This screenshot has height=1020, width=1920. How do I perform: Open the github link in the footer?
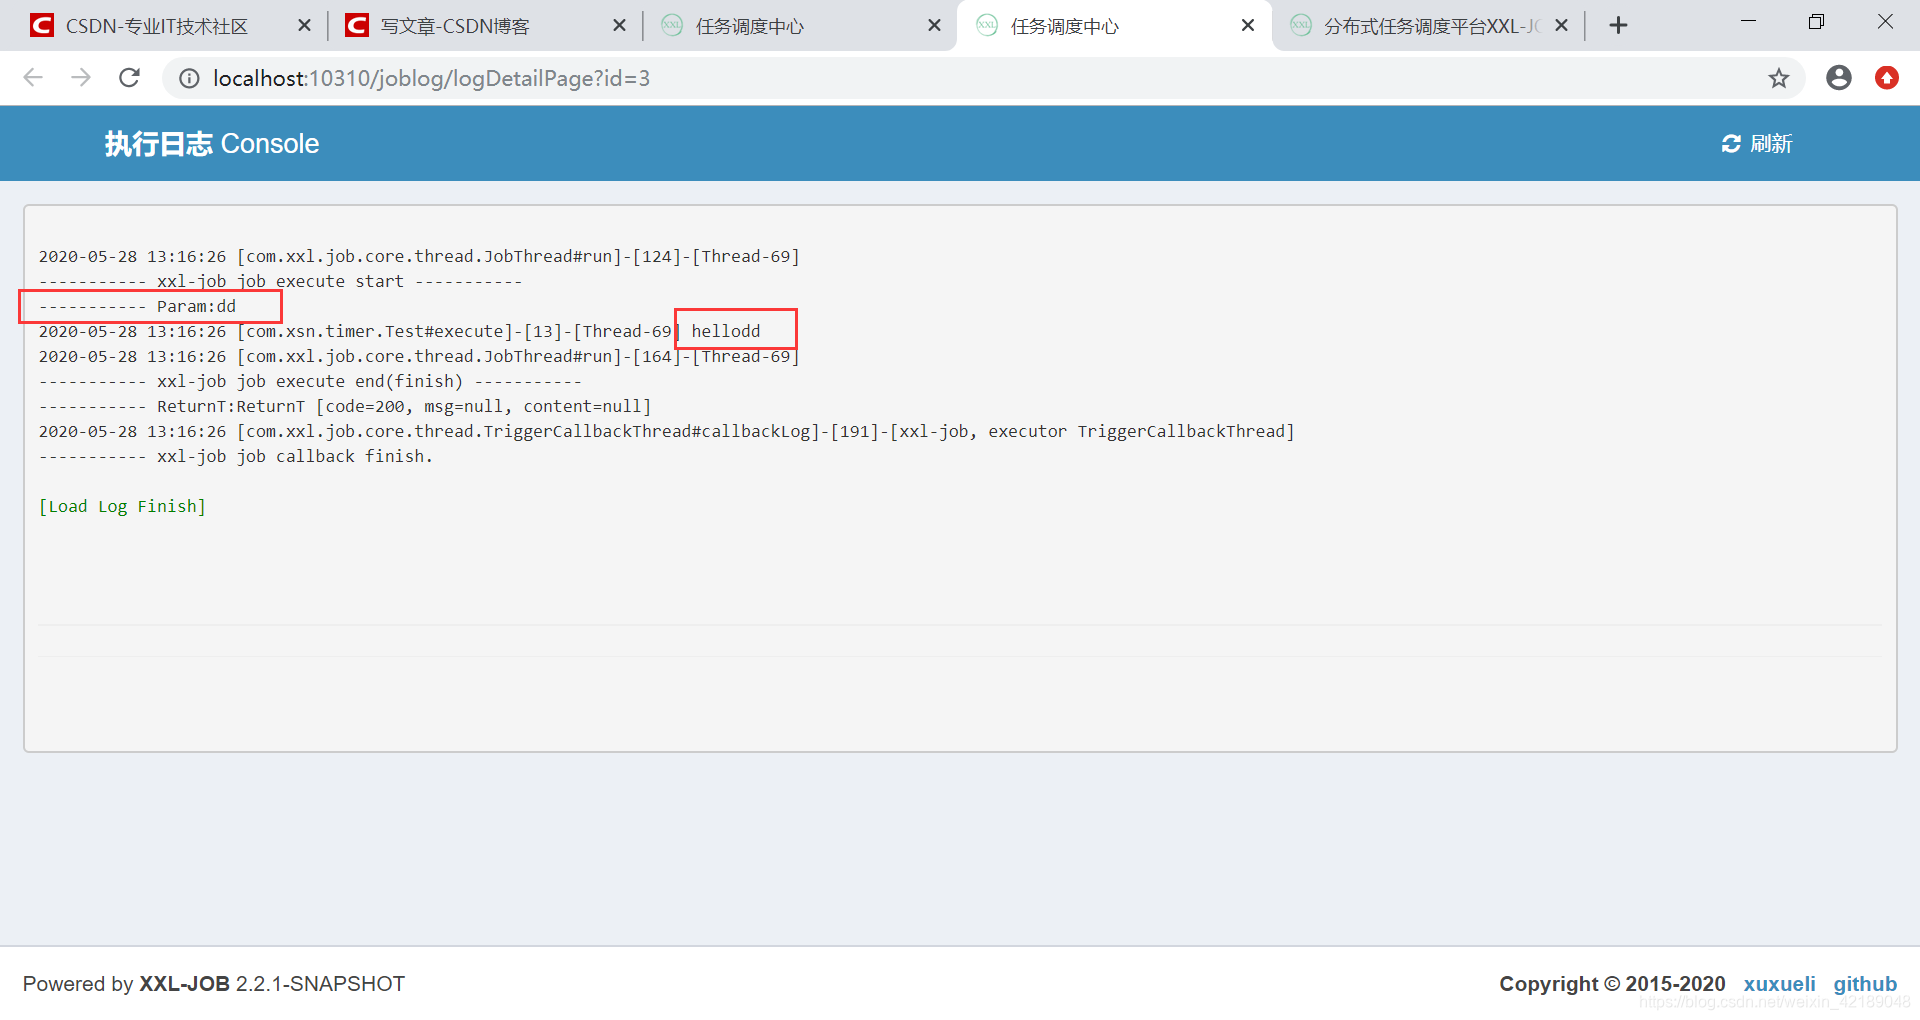[x=1864, y=984]
